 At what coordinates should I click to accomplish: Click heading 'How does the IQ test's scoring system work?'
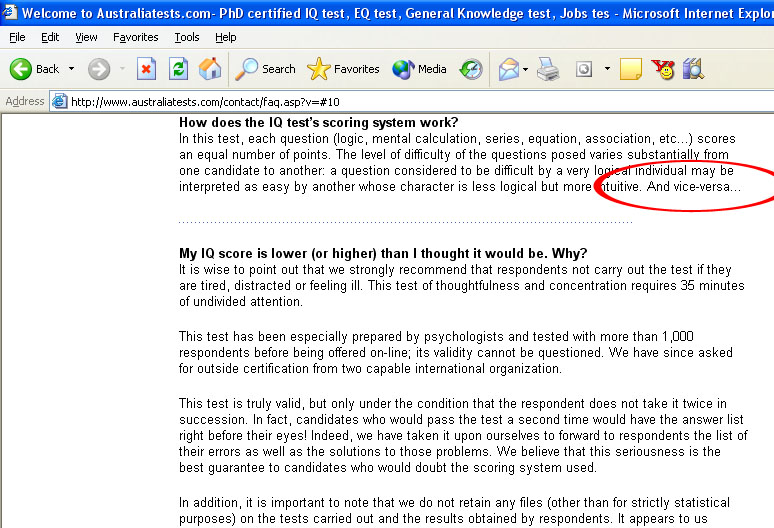(318, 122)
